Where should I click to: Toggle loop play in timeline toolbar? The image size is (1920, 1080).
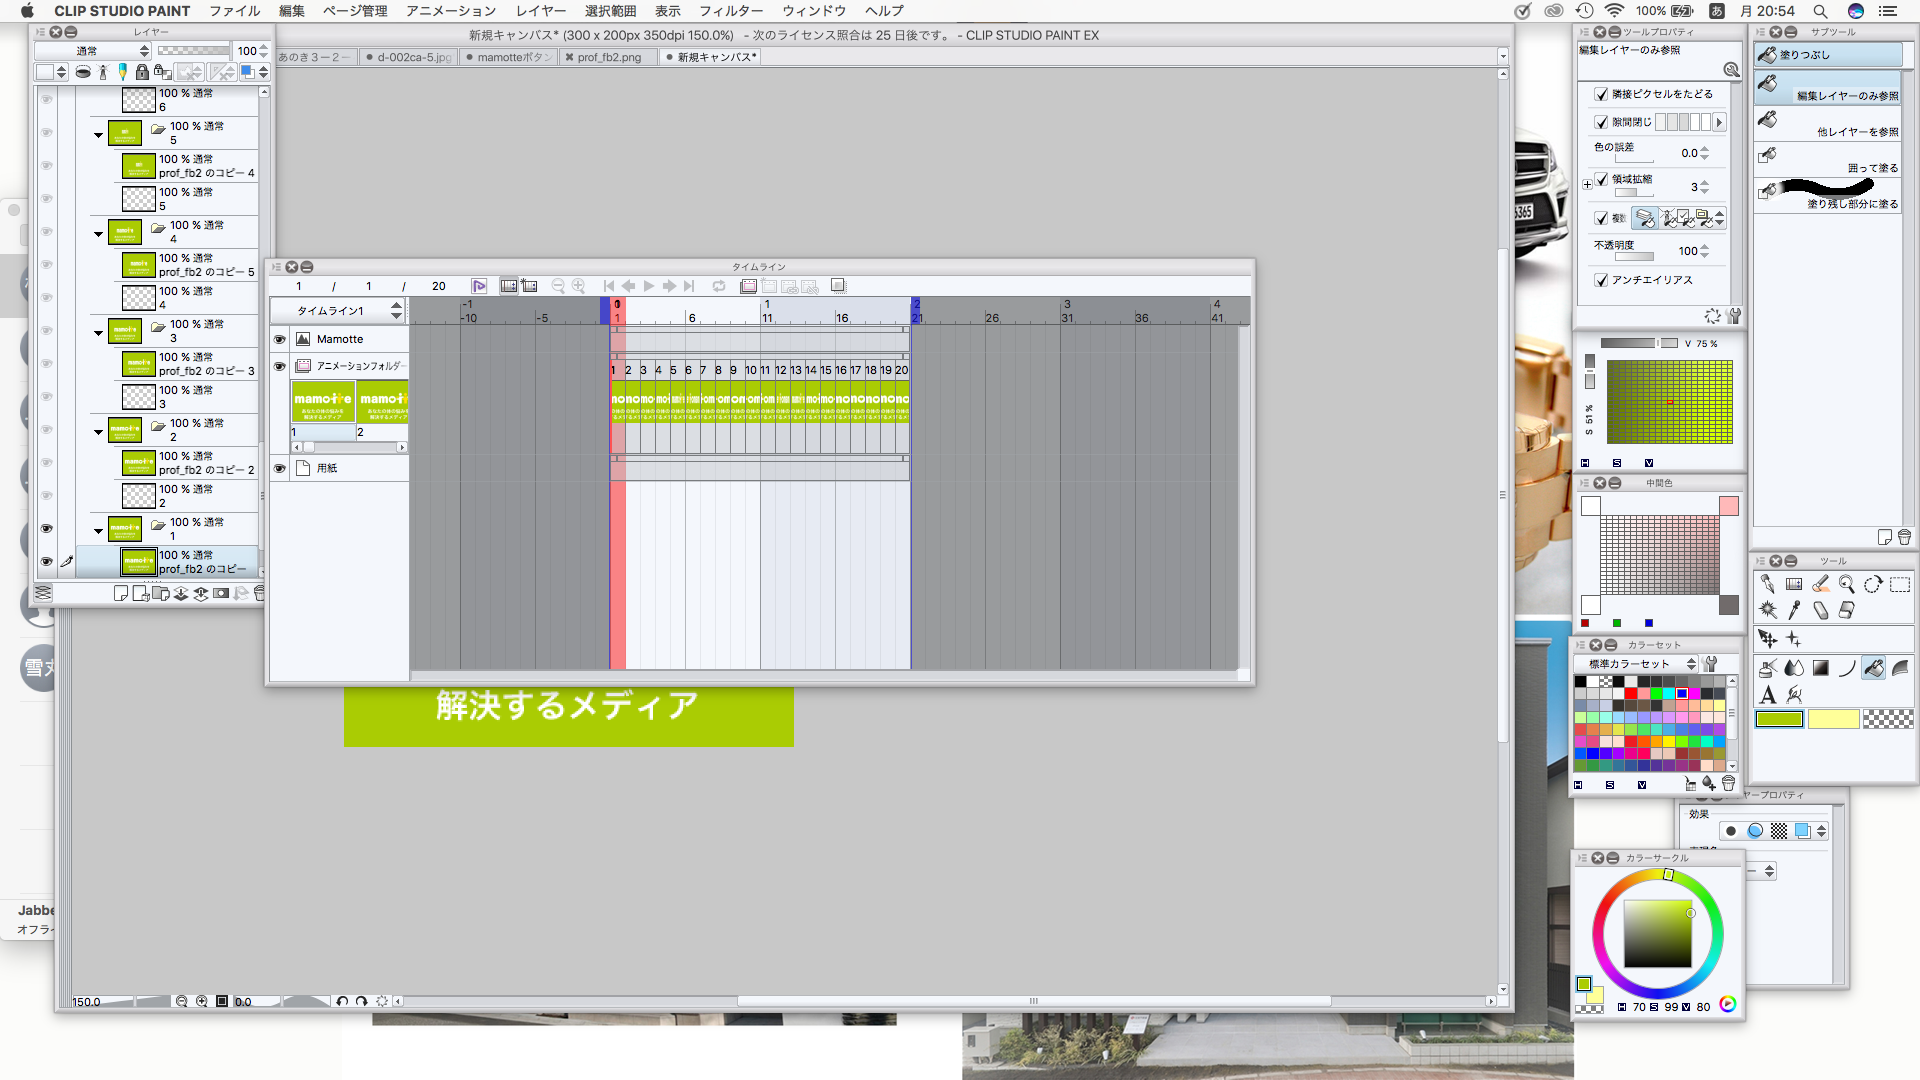pos(718,286)
